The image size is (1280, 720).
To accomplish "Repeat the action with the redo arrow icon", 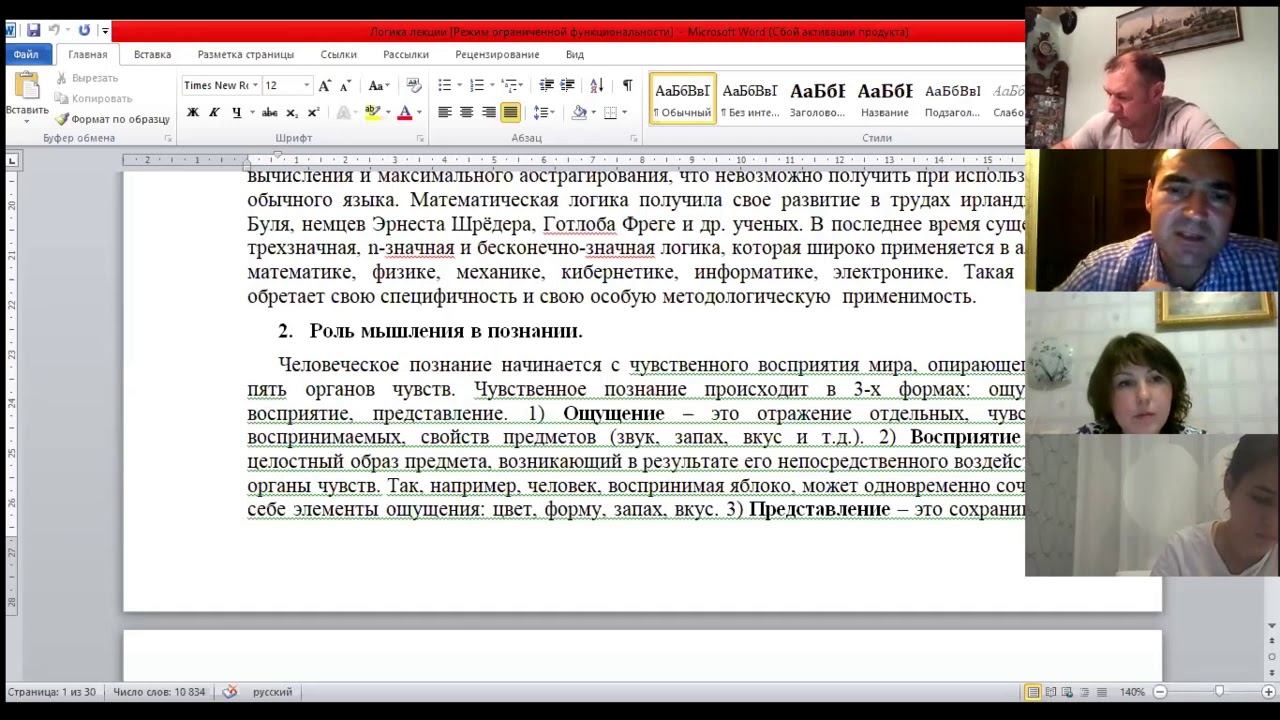I will [84, 31].
